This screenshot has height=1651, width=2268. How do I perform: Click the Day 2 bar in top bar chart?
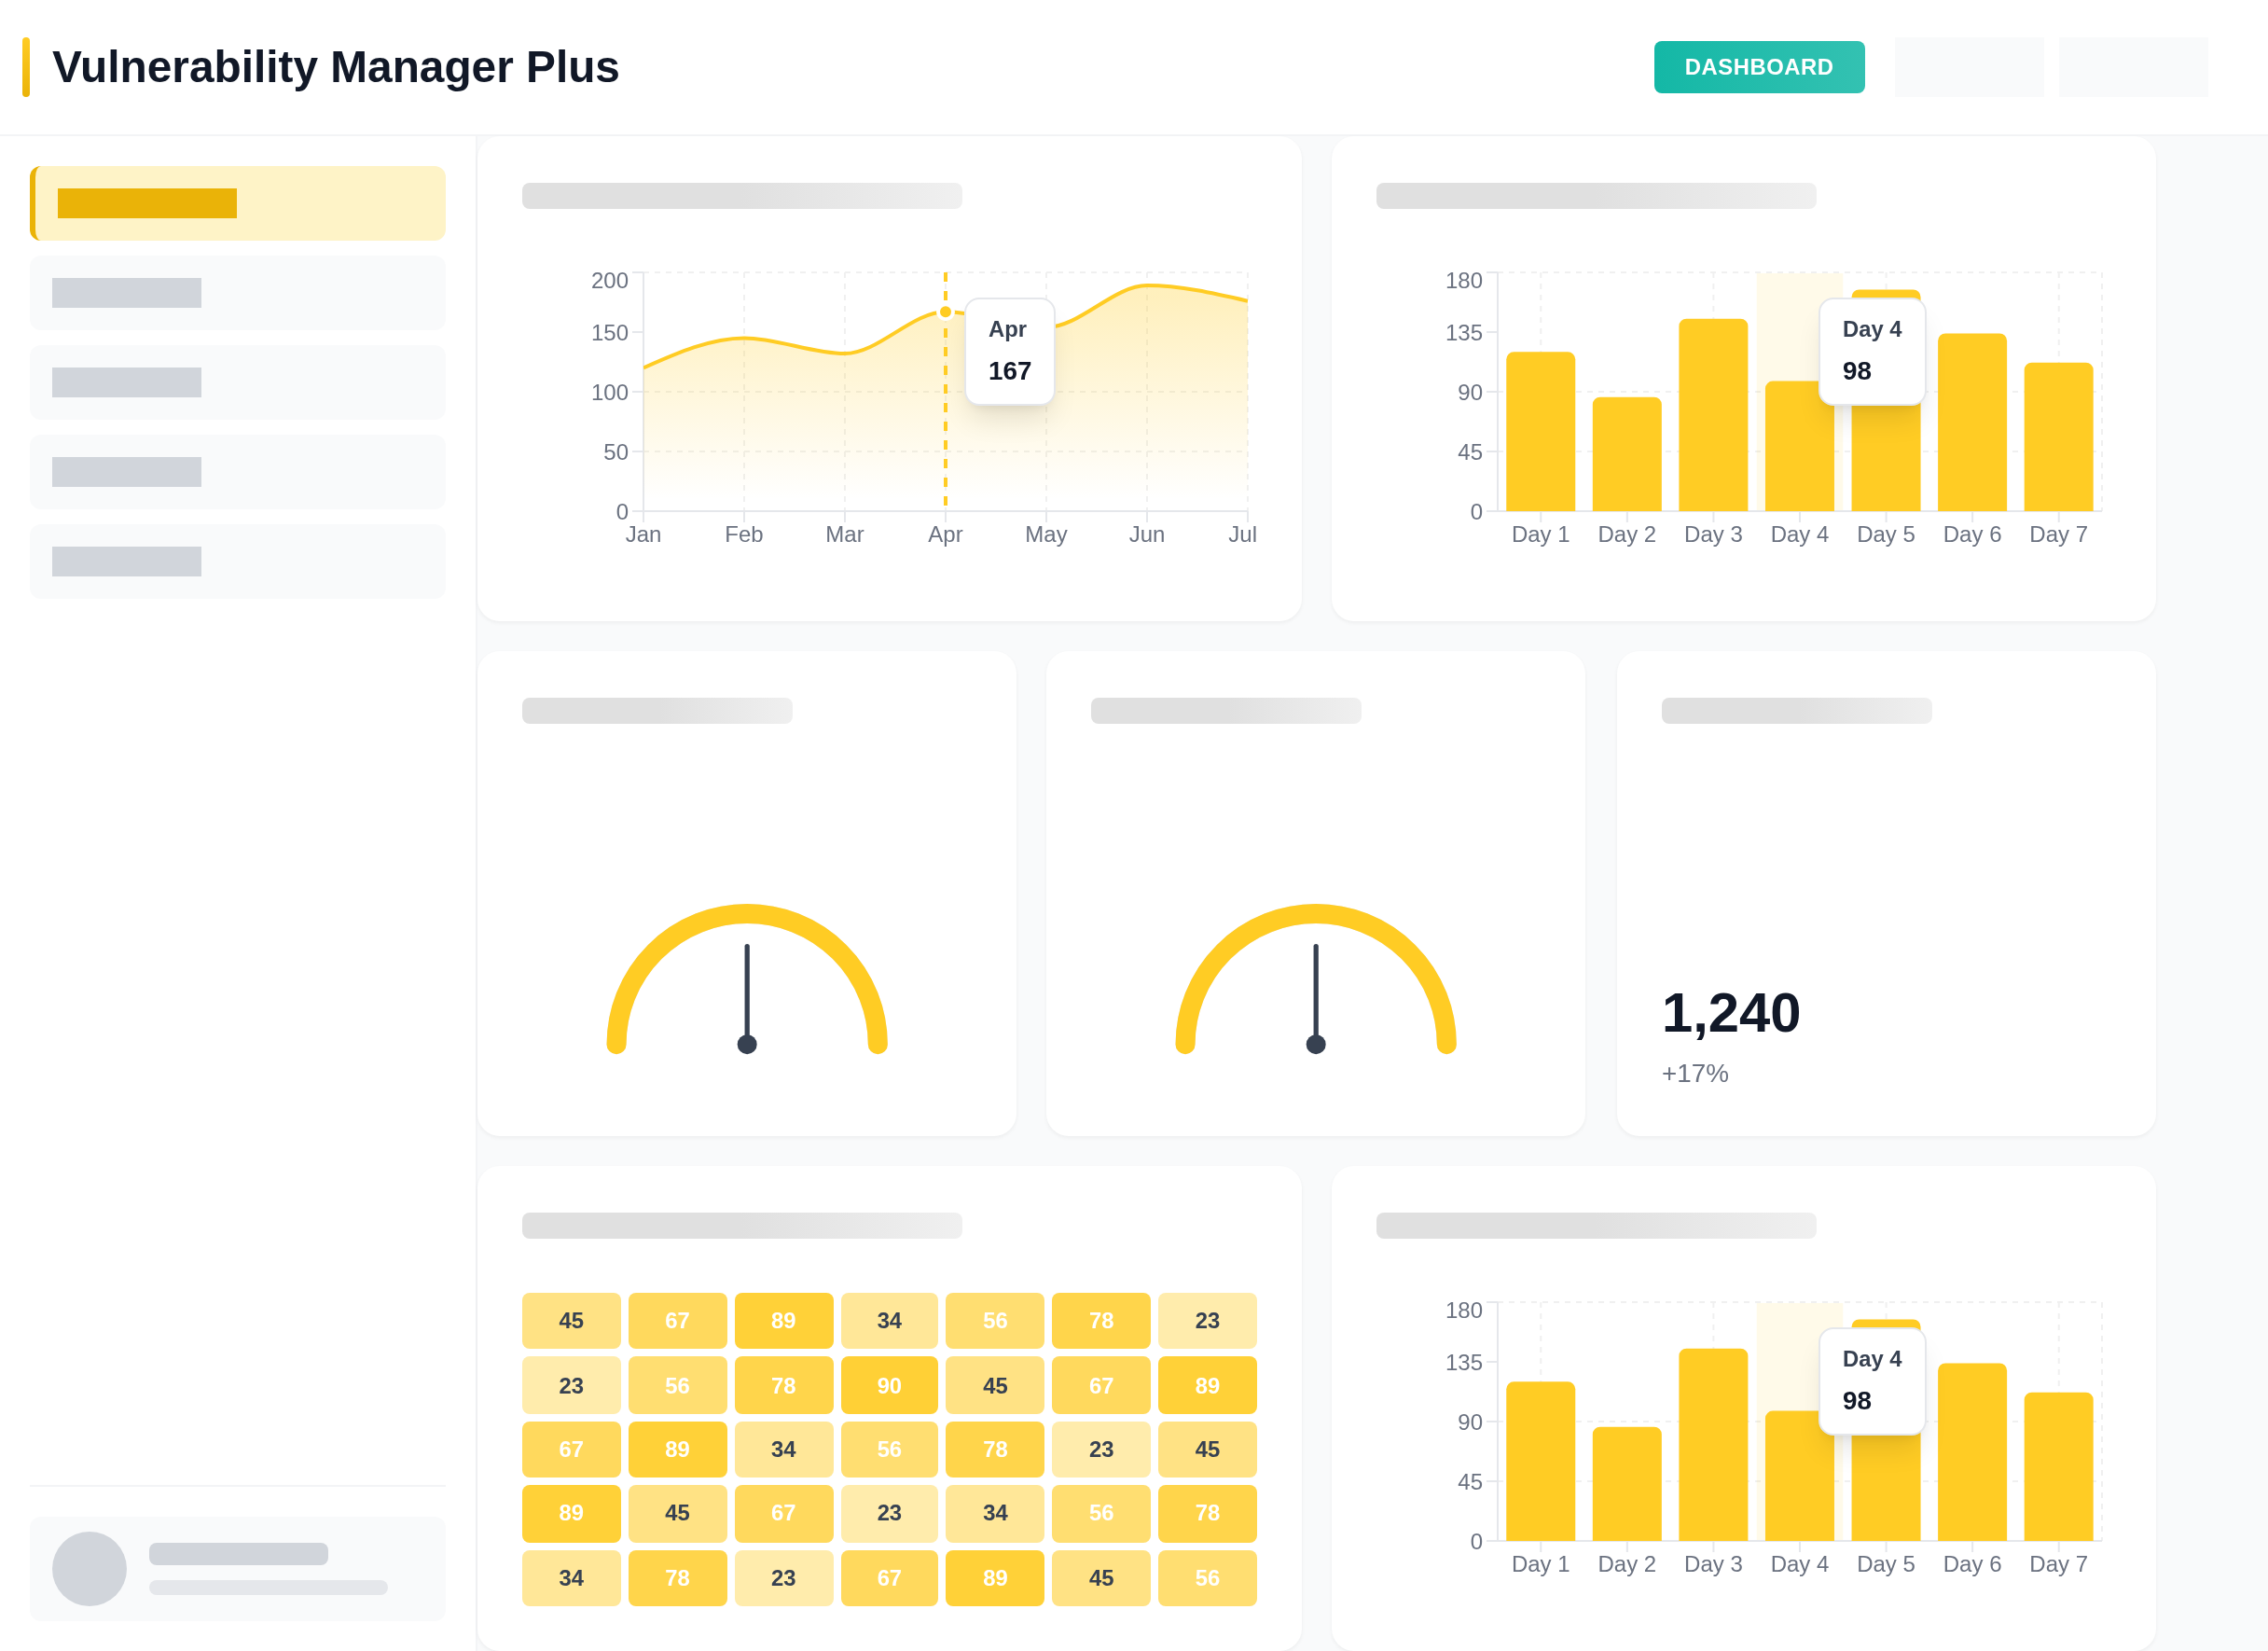click(x=1626, y=454)
